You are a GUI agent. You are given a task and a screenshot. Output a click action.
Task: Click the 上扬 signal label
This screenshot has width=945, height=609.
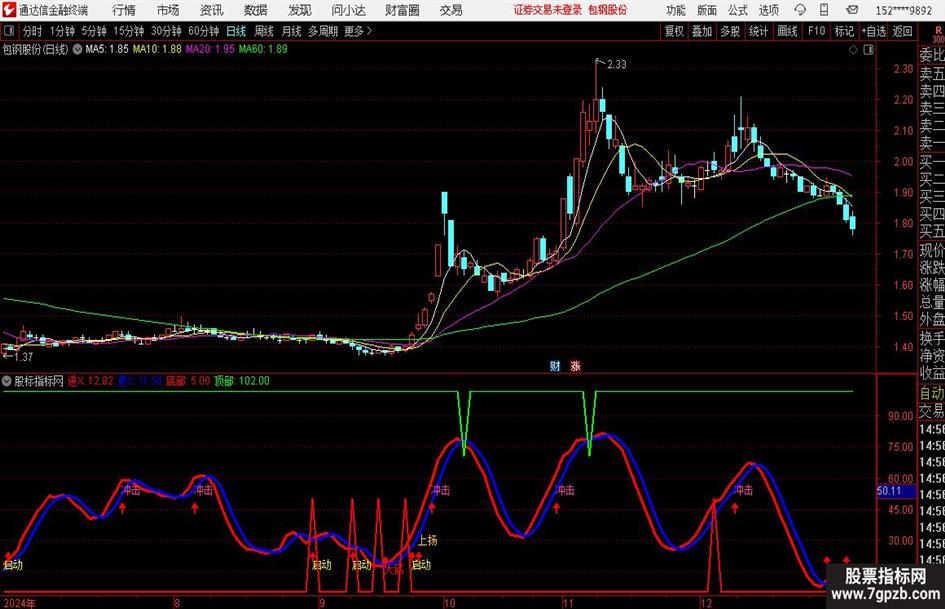tap(427, 540)
